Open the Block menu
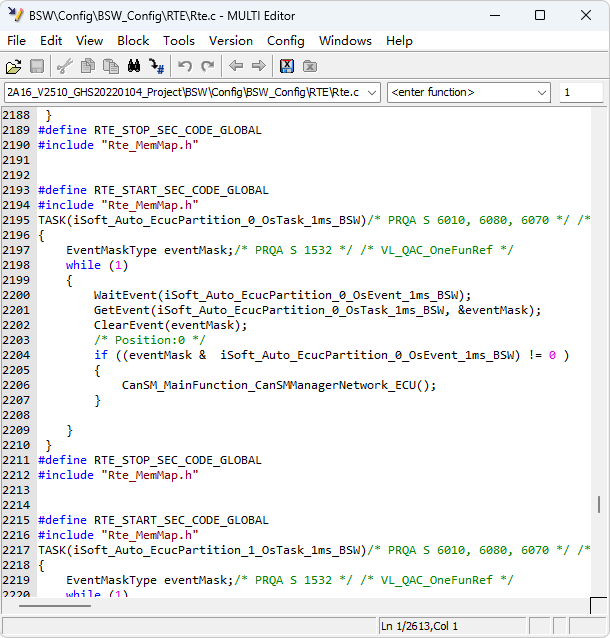Screen dimensions: 610x638 tap(133, 41)
